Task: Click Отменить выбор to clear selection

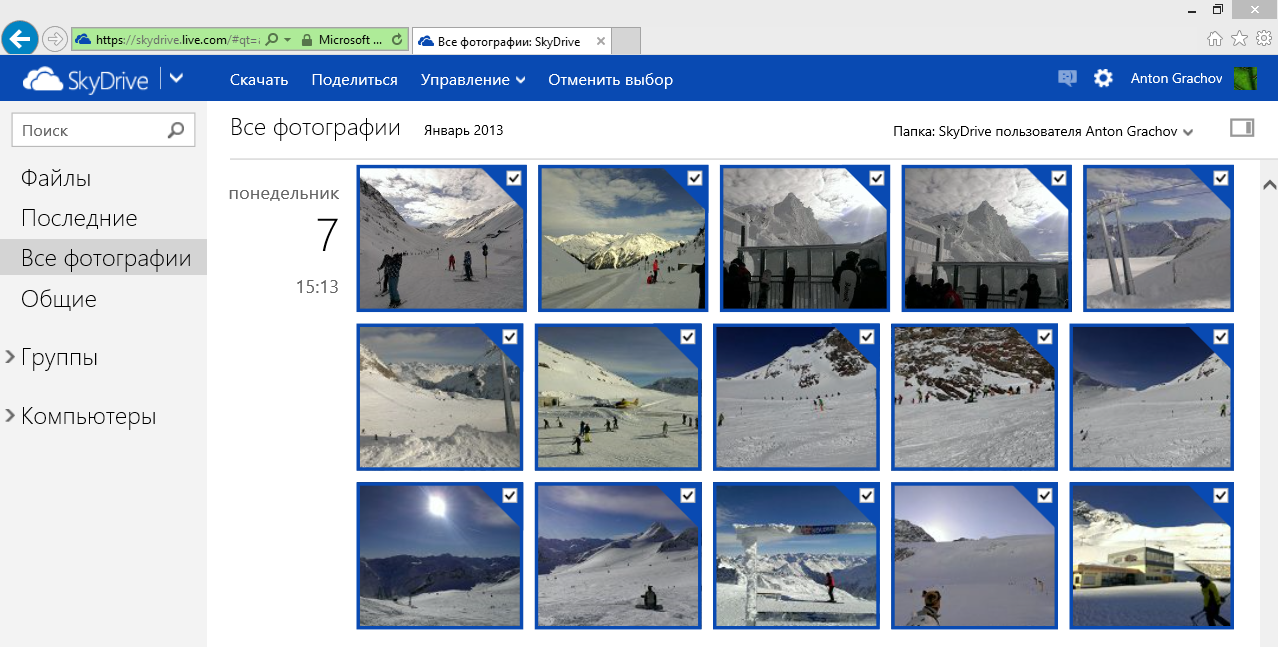Action: tap(610, 80)
